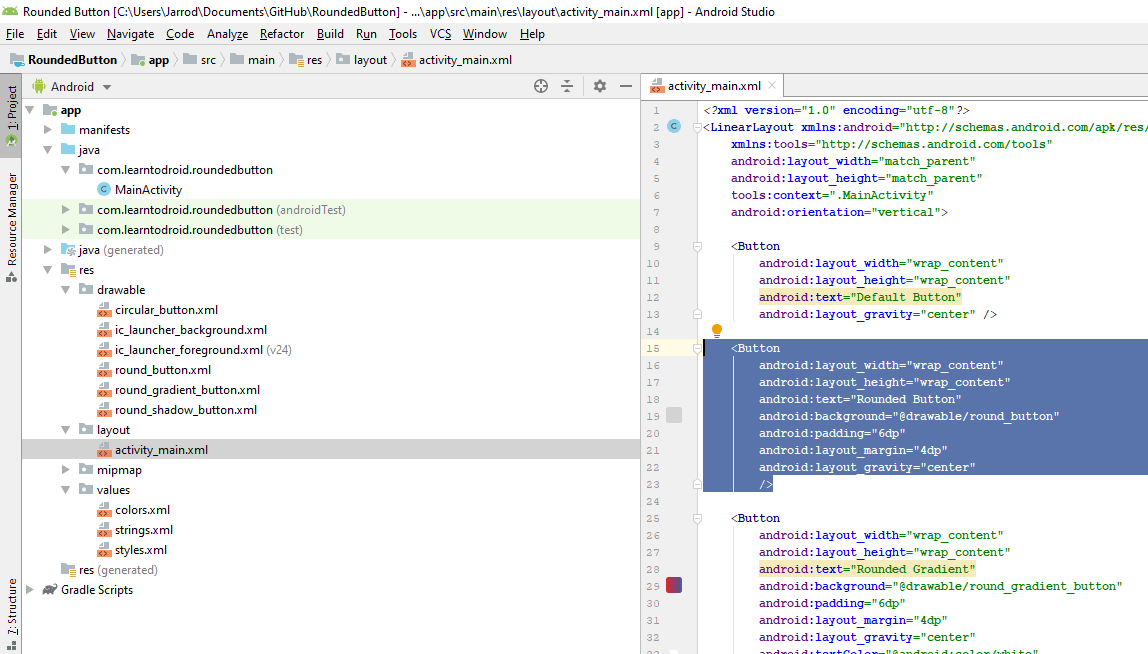Image resolution: width=1148 pixels, height=654 pixels.
Task: Click the collapse all icon in Project panel
Action: click(567, 86)
